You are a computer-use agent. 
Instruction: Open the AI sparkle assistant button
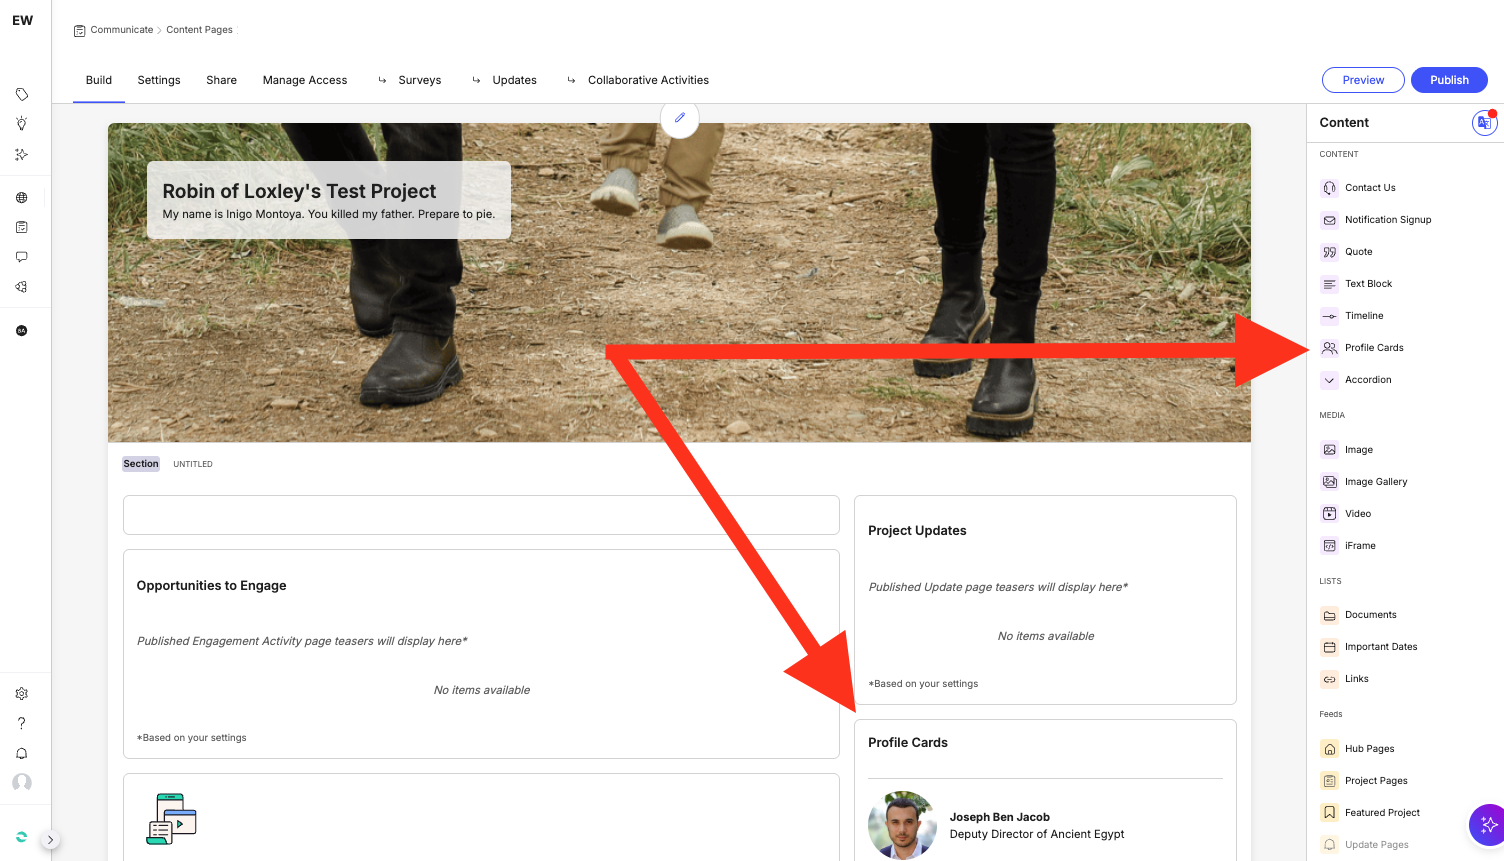pyautogui.click(x=1488, y=825)
